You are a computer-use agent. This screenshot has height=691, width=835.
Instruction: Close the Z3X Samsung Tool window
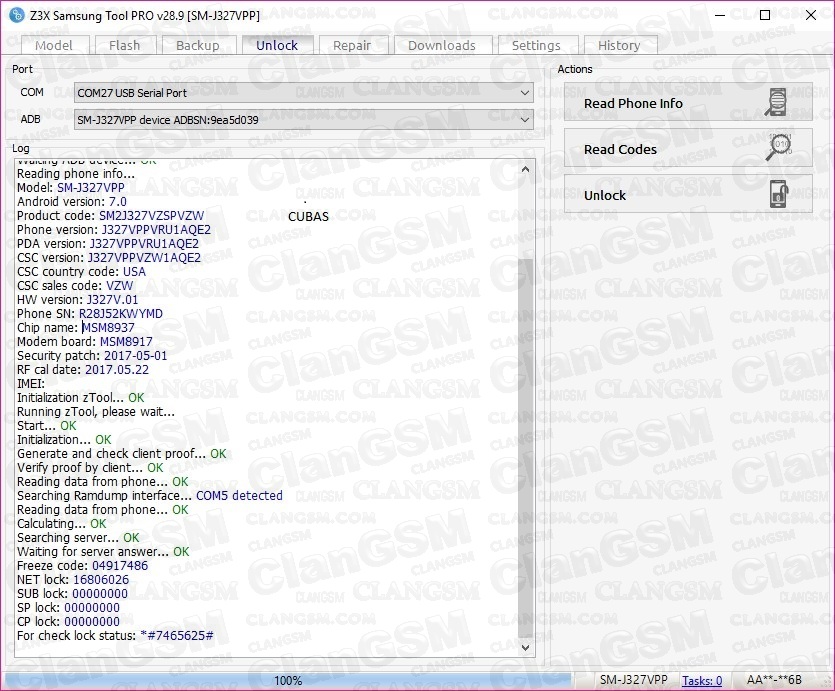coord(811,15)
